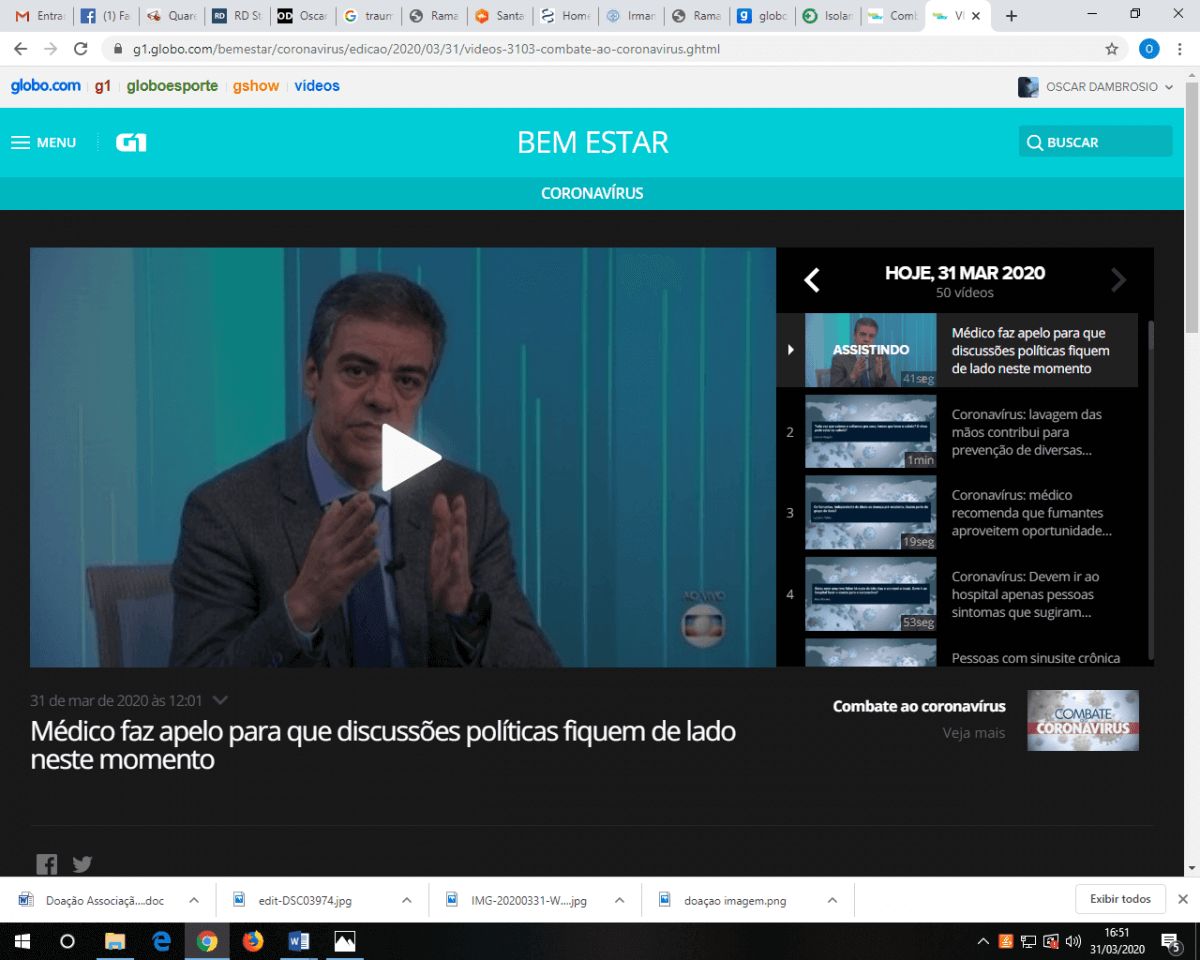Open the Windows notification center
This screenshot has width=1200, height=960.
click(x=1171, y=941)
